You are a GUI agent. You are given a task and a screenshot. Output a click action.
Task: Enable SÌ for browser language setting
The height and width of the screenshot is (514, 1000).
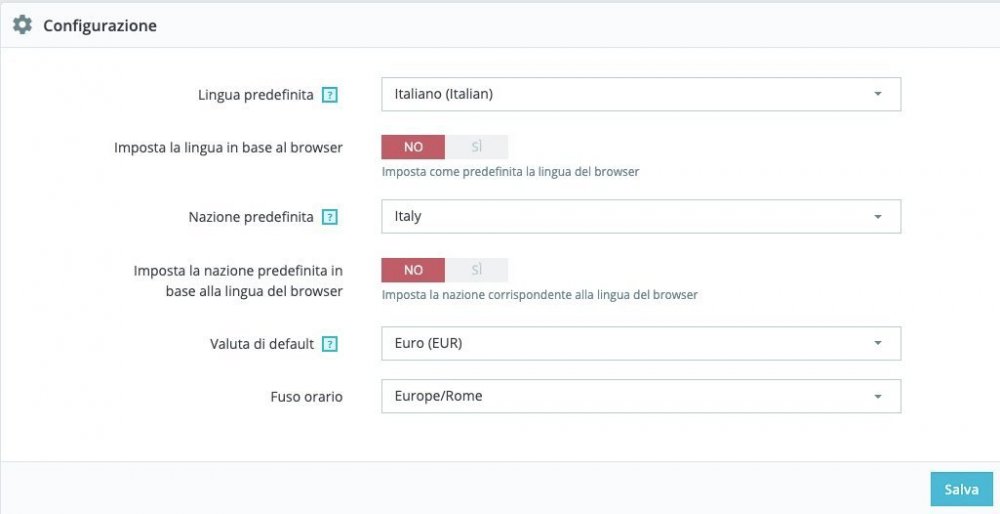tap(477, 147)
